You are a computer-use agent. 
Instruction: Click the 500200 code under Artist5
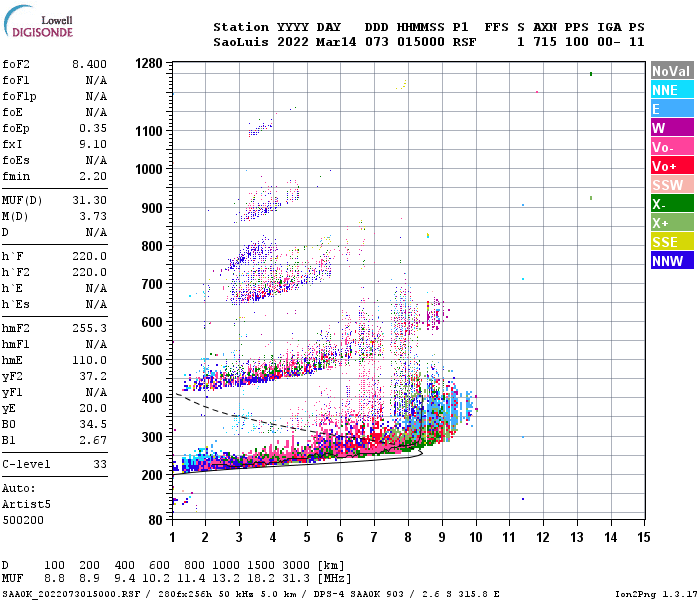tap(23, 520)
